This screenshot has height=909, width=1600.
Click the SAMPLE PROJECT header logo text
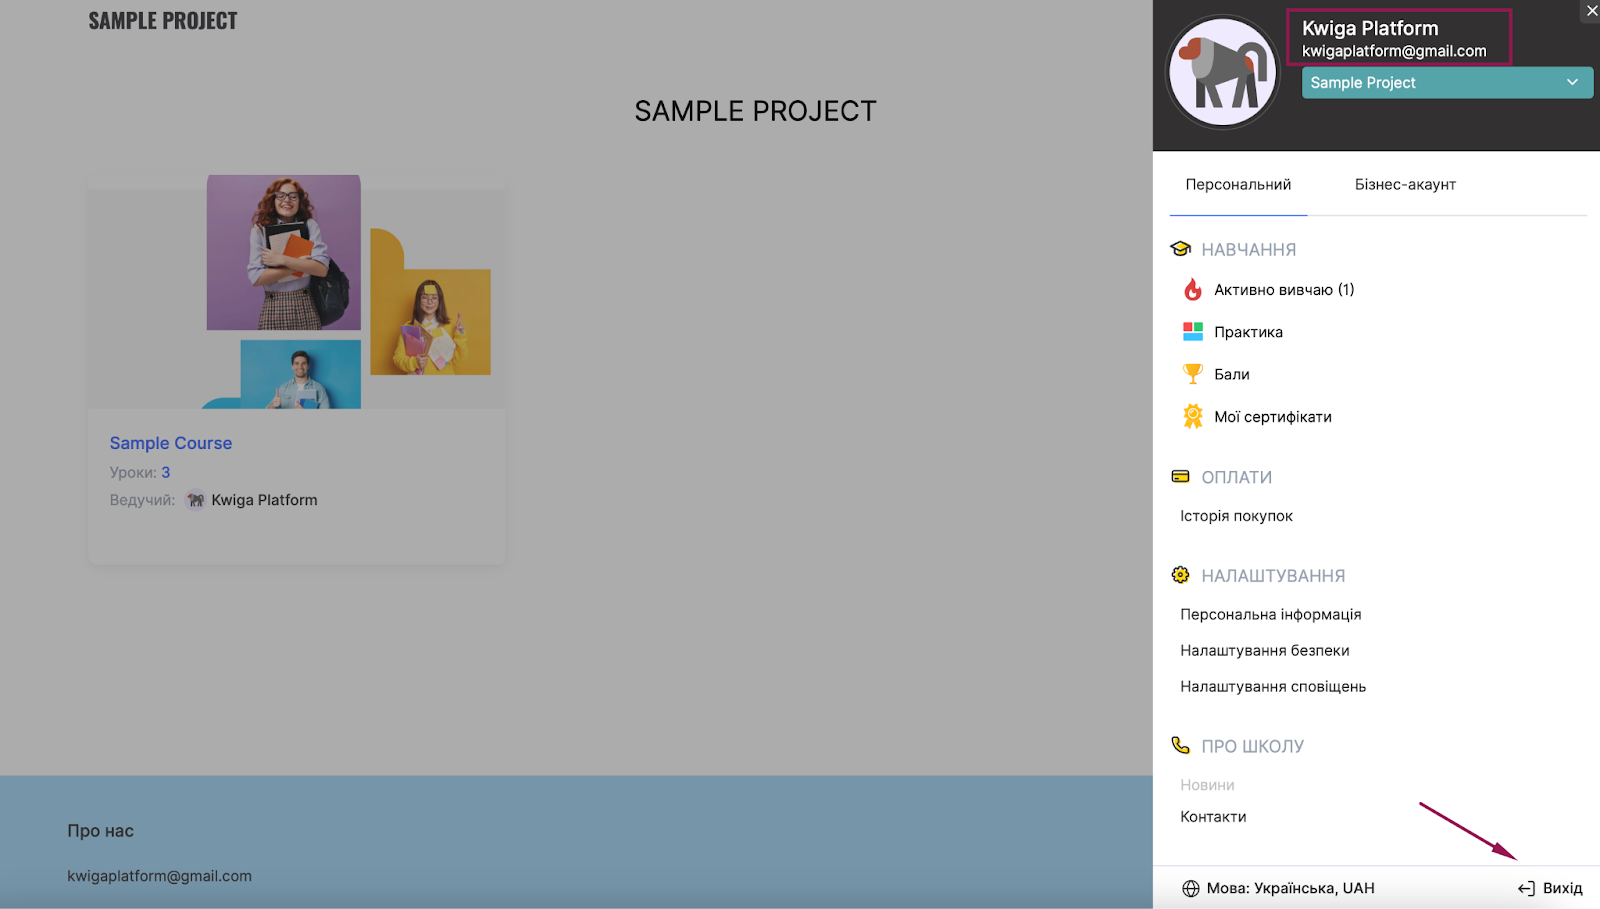163,21
